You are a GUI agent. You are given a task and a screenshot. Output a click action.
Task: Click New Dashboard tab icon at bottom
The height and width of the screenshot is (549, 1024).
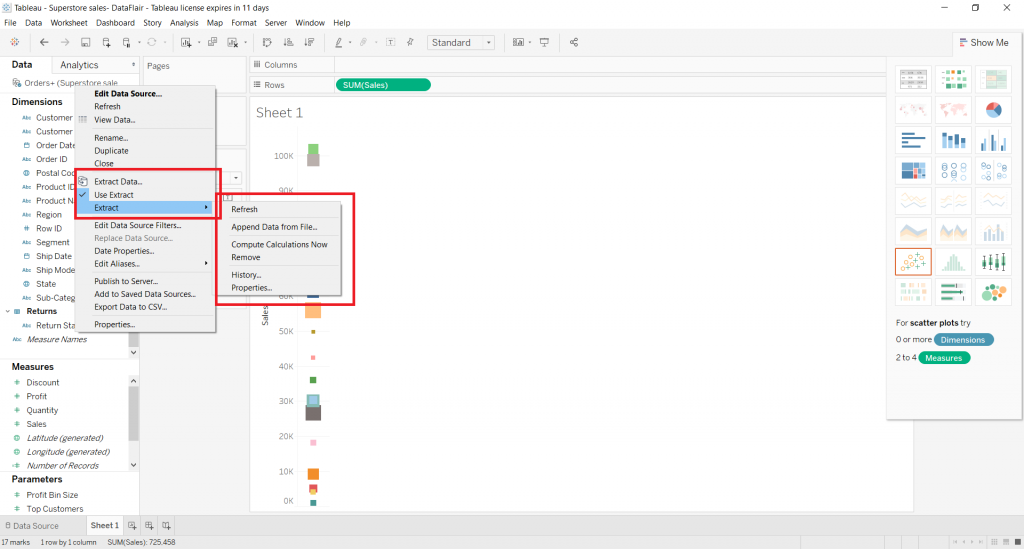tap(149, 525)
